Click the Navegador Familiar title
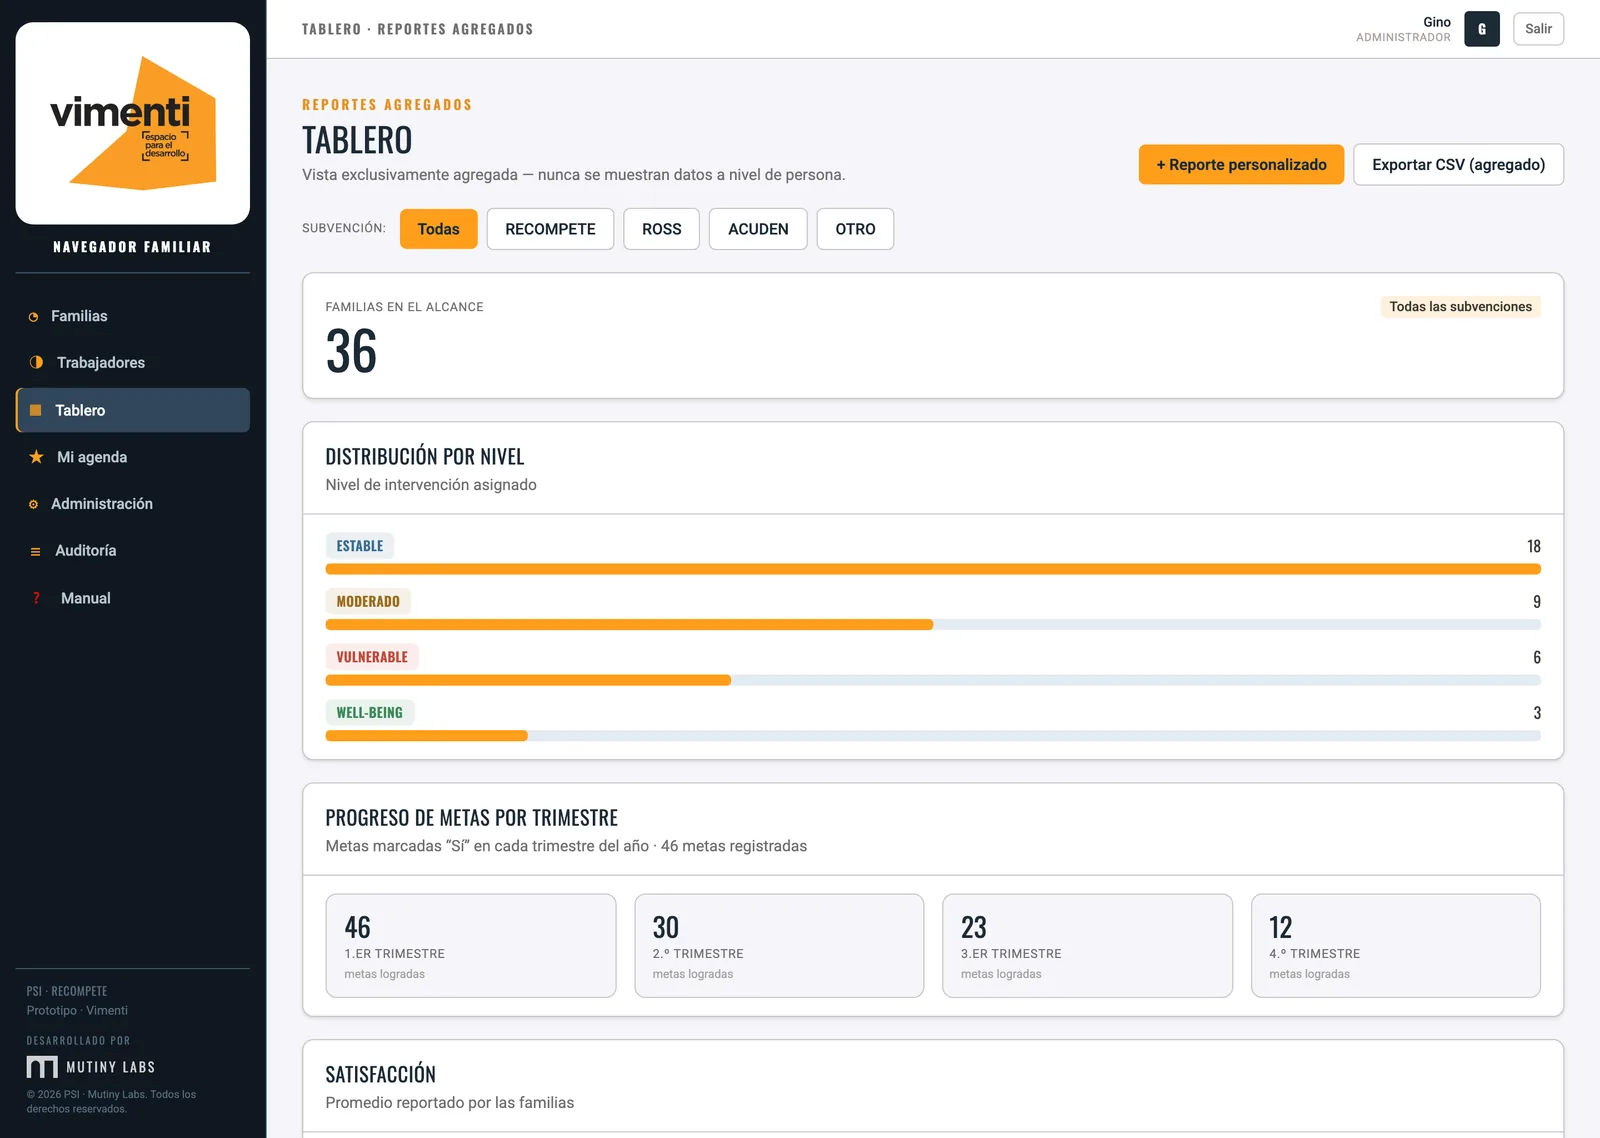The width and height of the screenshot is (1600, 1138). (x=132, y=247)
